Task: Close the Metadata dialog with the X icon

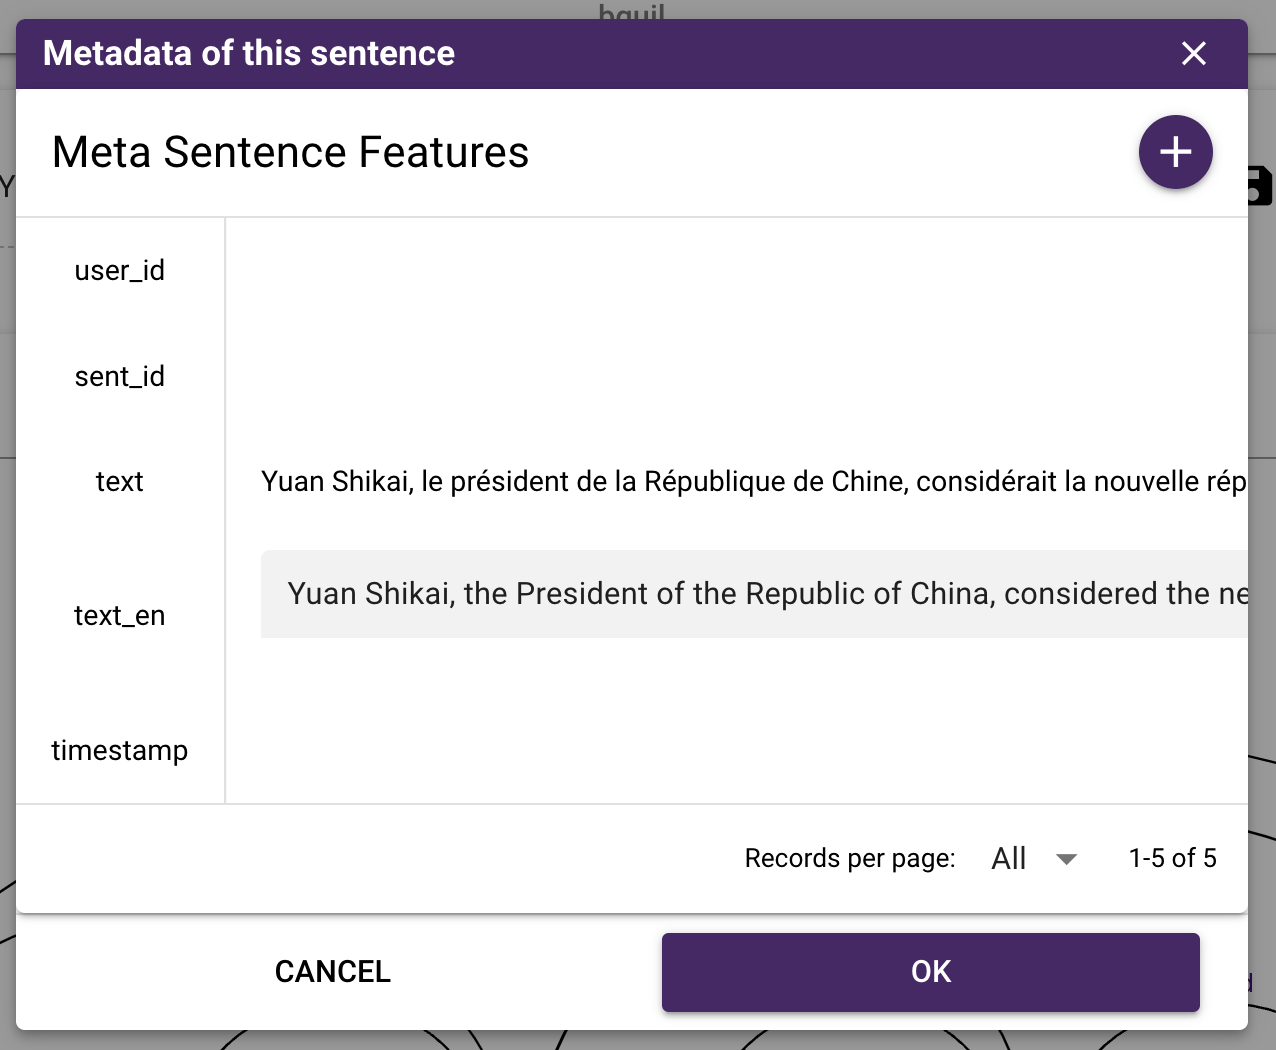Action: [1194, 53]
